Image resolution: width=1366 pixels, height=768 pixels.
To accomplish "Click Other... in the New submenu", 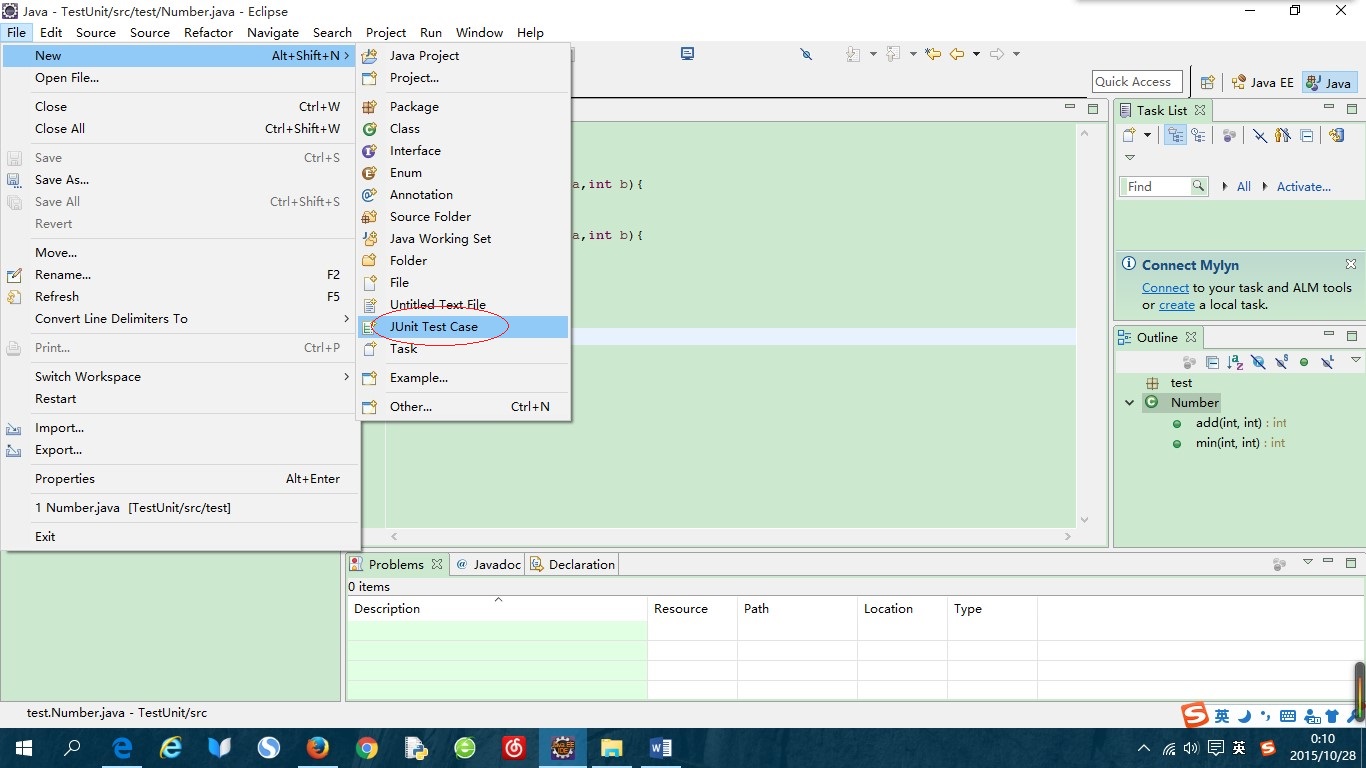I will tap(463, 407).
